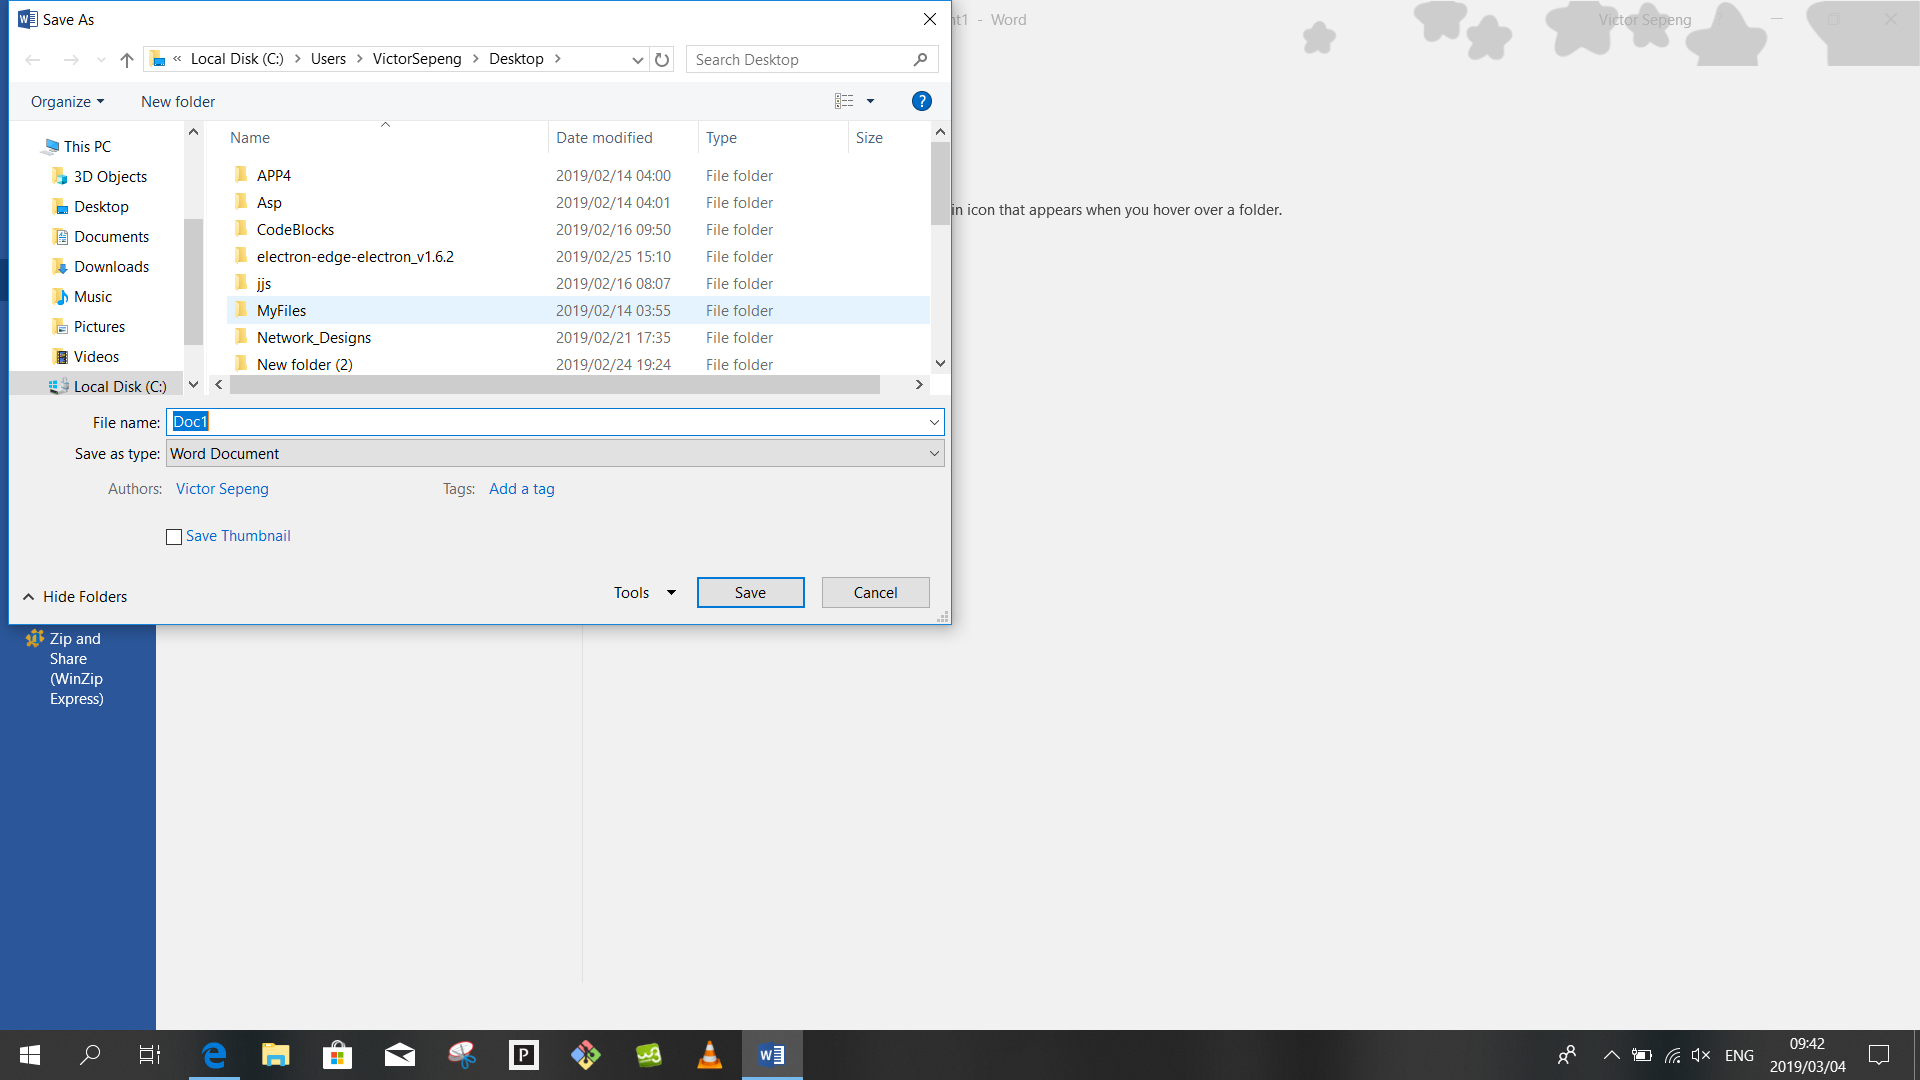Open the Tools dropdown menu
The image size is (1920, 1080).
click(644, 593)
